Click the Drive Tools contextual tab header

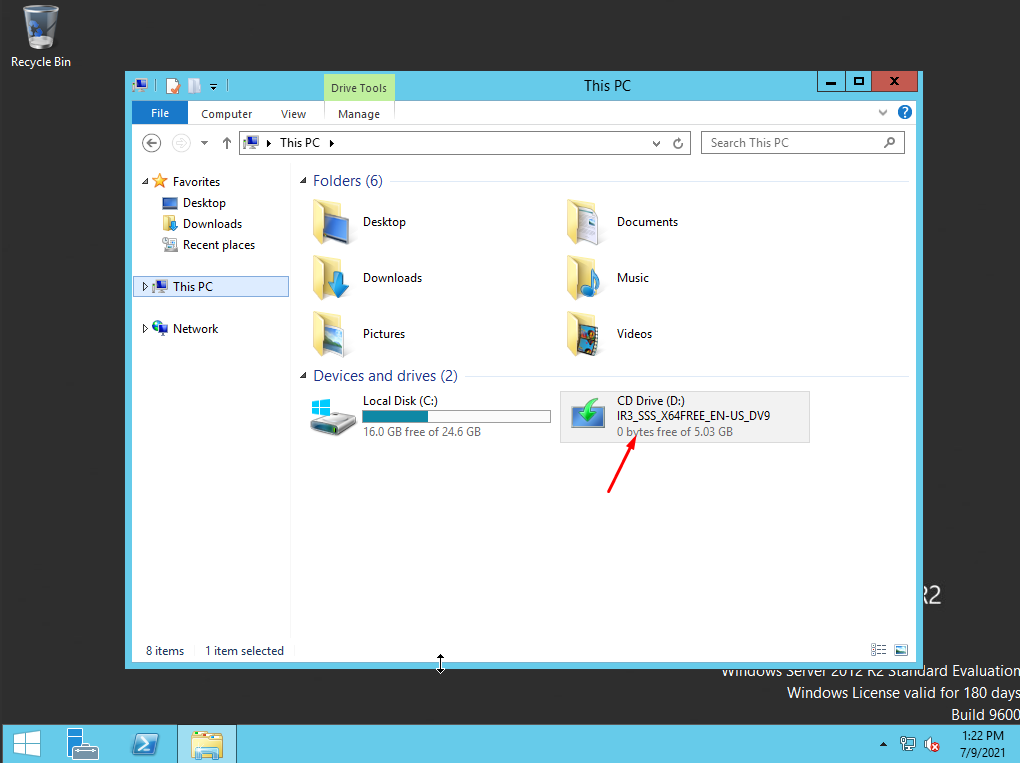(359, 88)
